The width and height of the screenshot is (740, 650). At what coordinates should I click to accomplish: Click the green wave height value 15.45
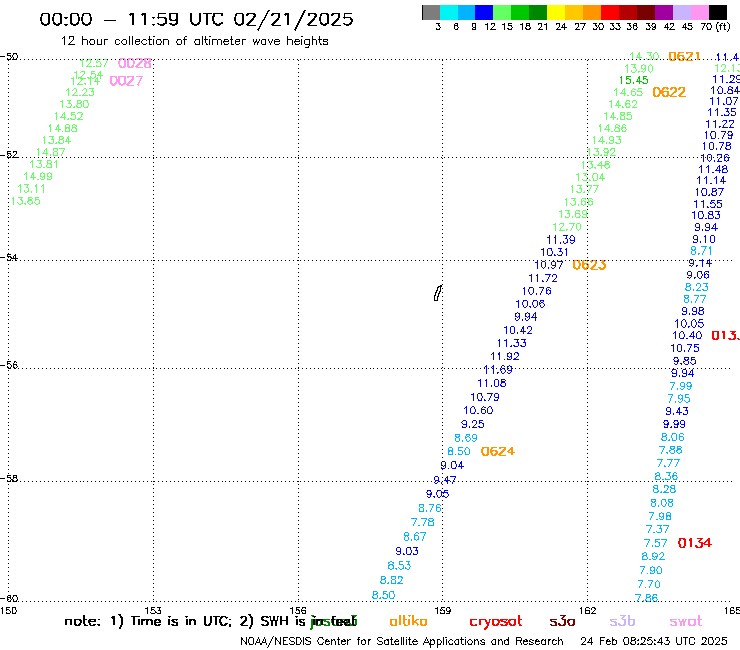tap(633, 80)
